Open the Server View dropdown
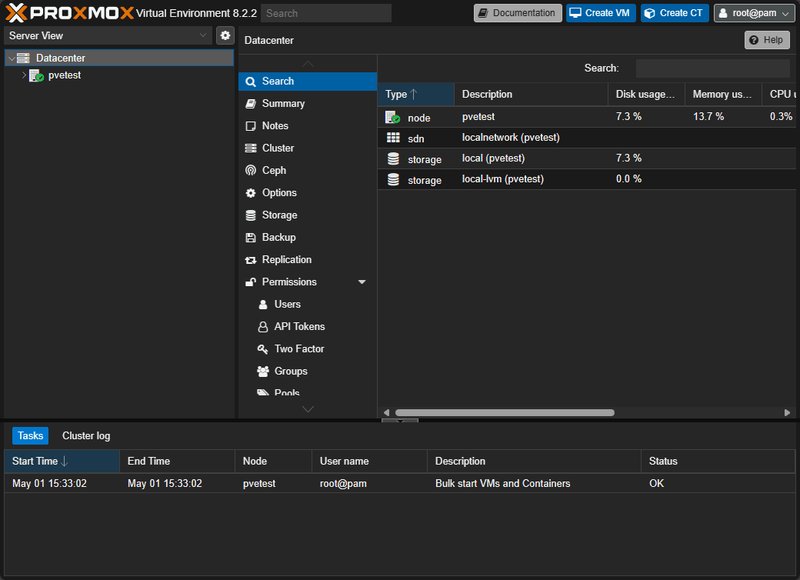Image resolution: width=800 pixels, height=580 pixels. [108, 36]
